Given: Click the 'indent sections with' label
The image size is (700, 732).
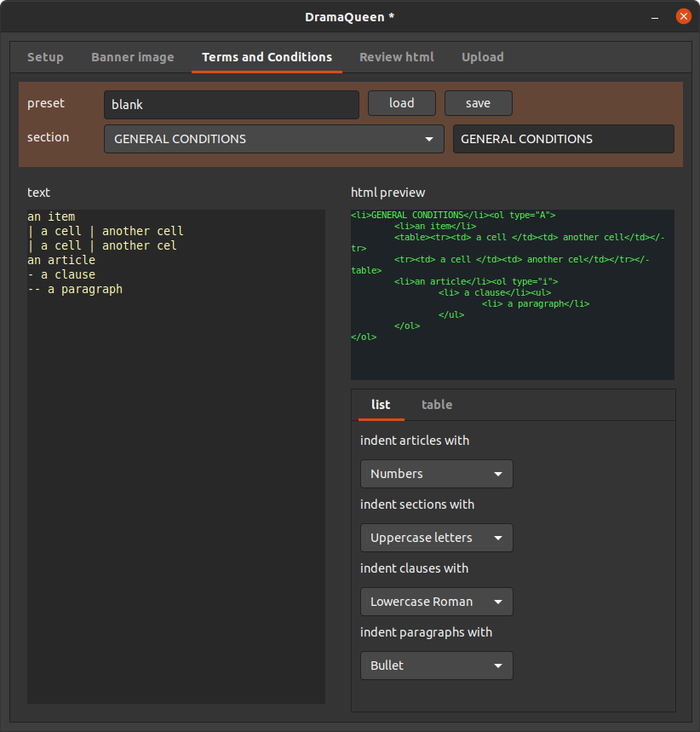Looking at the screenshot, I should (417, 505).
